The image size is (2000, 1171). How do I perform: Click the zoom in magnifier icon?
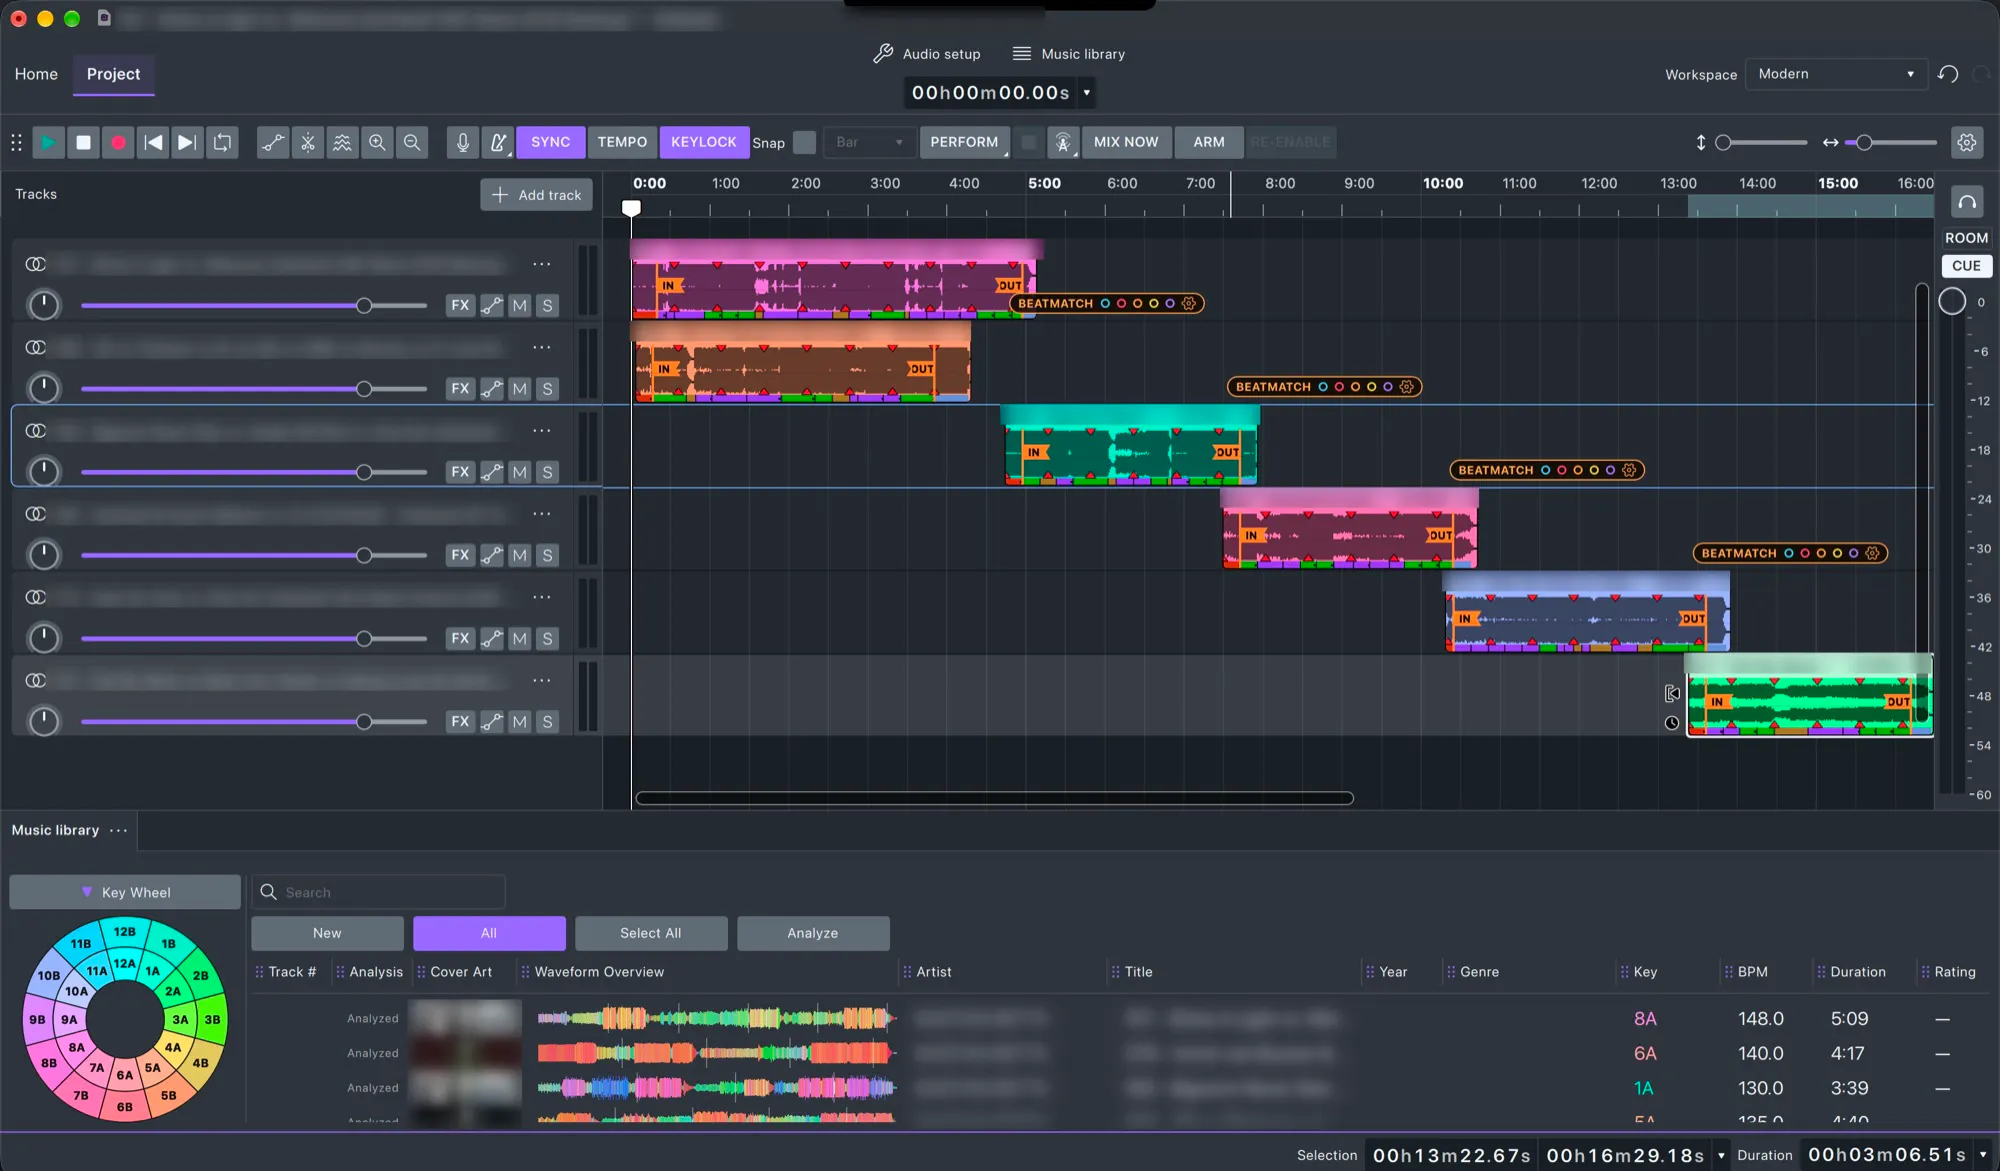[x=377, y=142]
